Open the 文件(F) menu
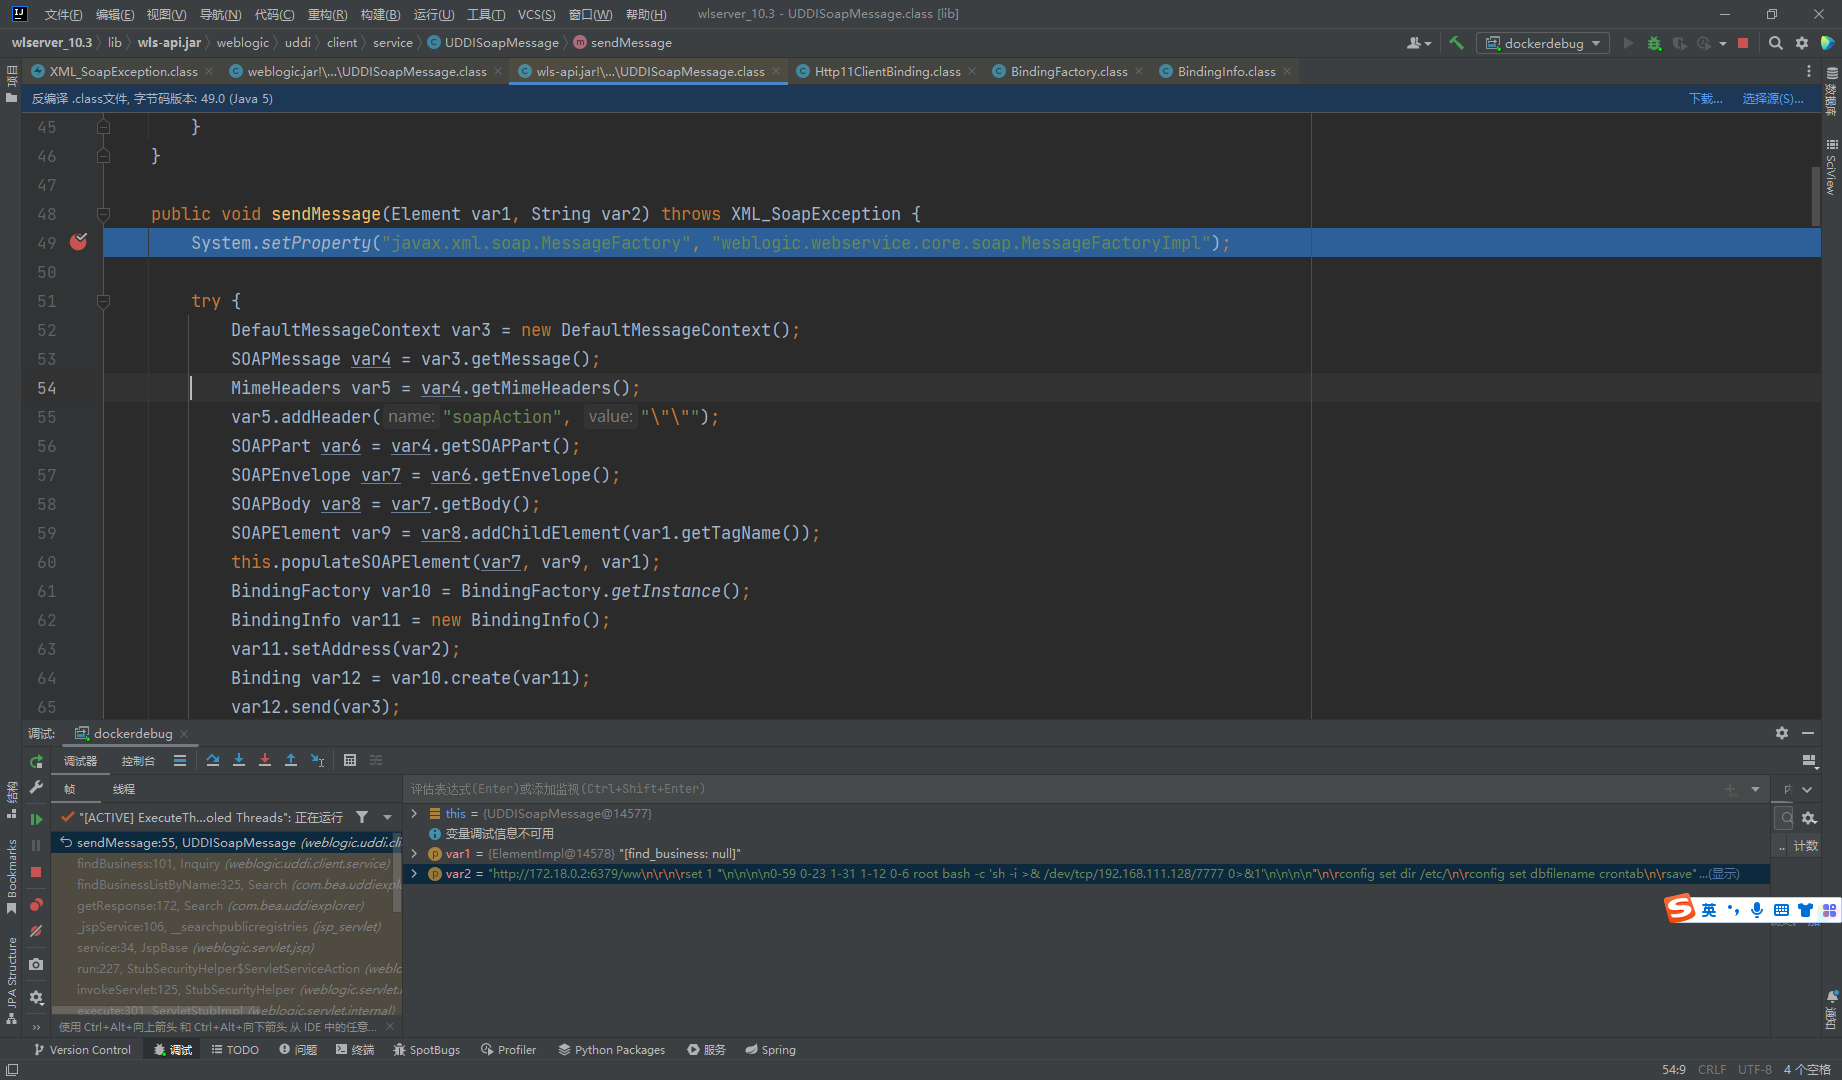This screenshot has width=1842, height=1080. click(x=63, y=14)
